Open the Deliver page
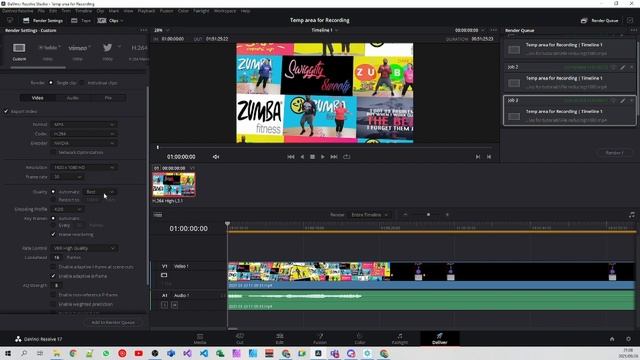This screenshot has height=360, width=640. [440, 339]
